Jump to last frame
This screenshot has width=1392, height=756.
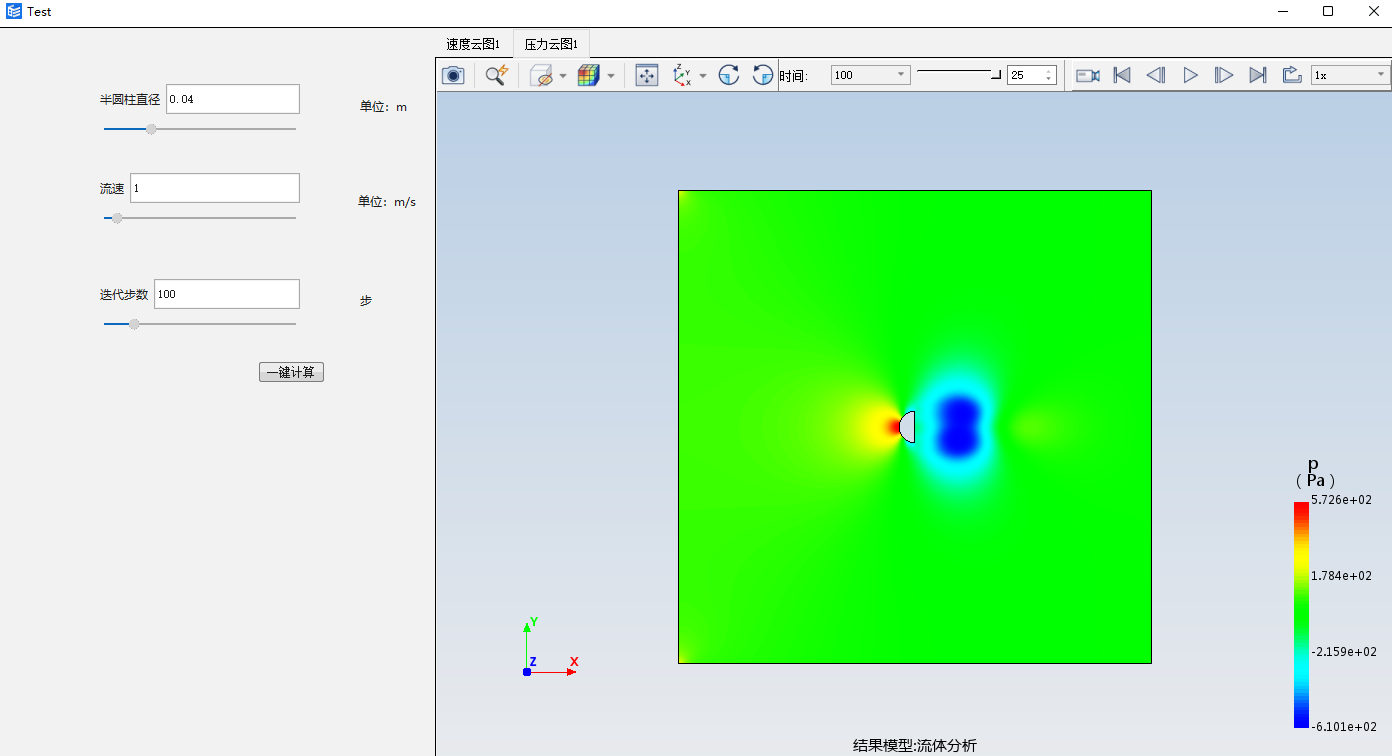click(x=1258, y=75)
